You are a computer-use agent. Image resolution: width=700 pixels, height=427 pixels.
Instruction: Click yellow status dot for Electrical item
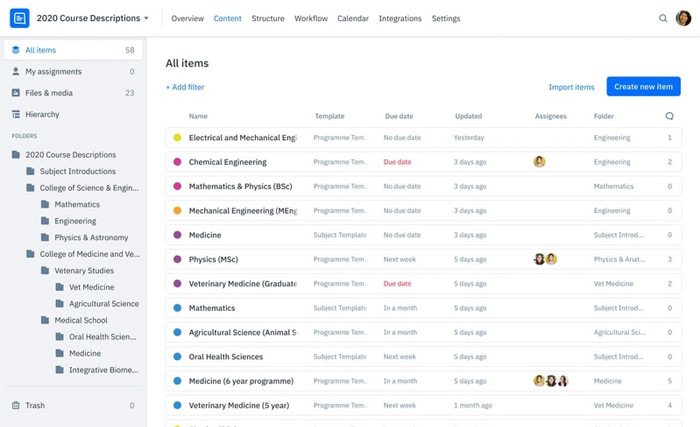[177, 137]
